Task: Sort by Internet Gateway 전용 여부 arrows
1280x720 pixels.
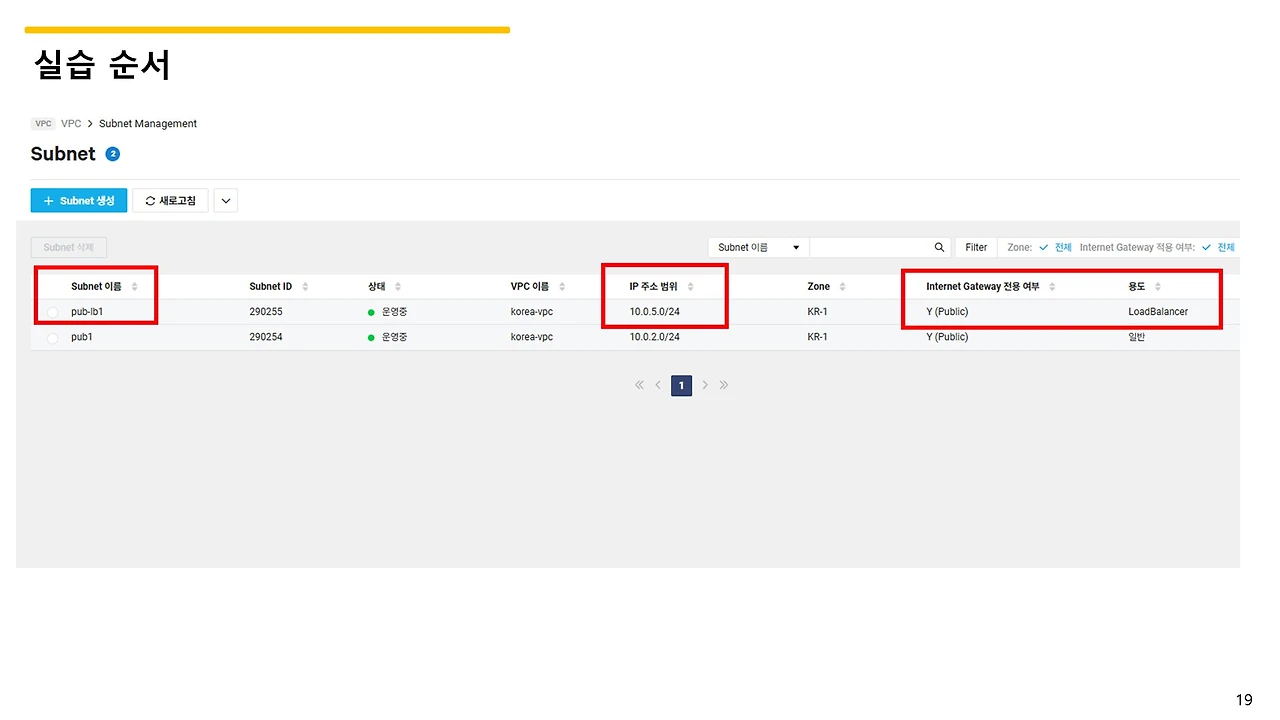Action: [1052, 287]
